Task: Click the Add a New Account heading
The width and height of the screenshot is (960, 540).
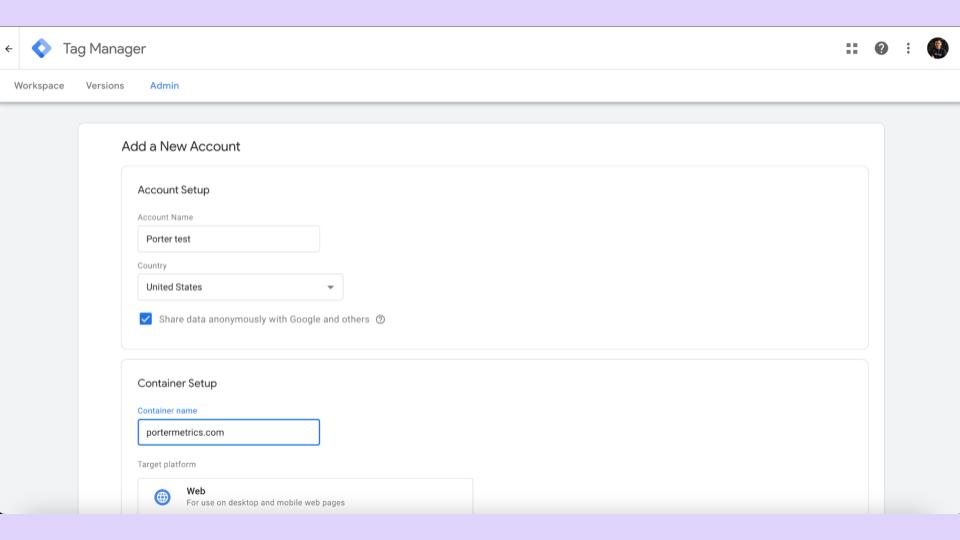Action: pos(181,146)
